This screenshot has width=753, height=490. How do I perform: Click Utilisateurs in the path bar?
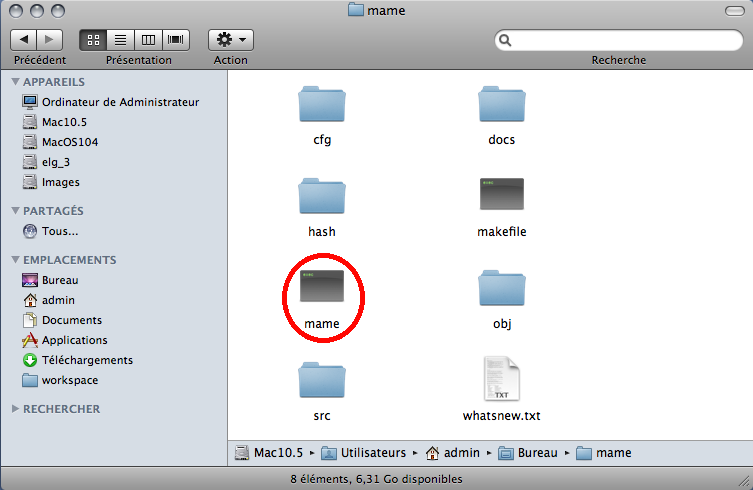click(x=364, y=453)
